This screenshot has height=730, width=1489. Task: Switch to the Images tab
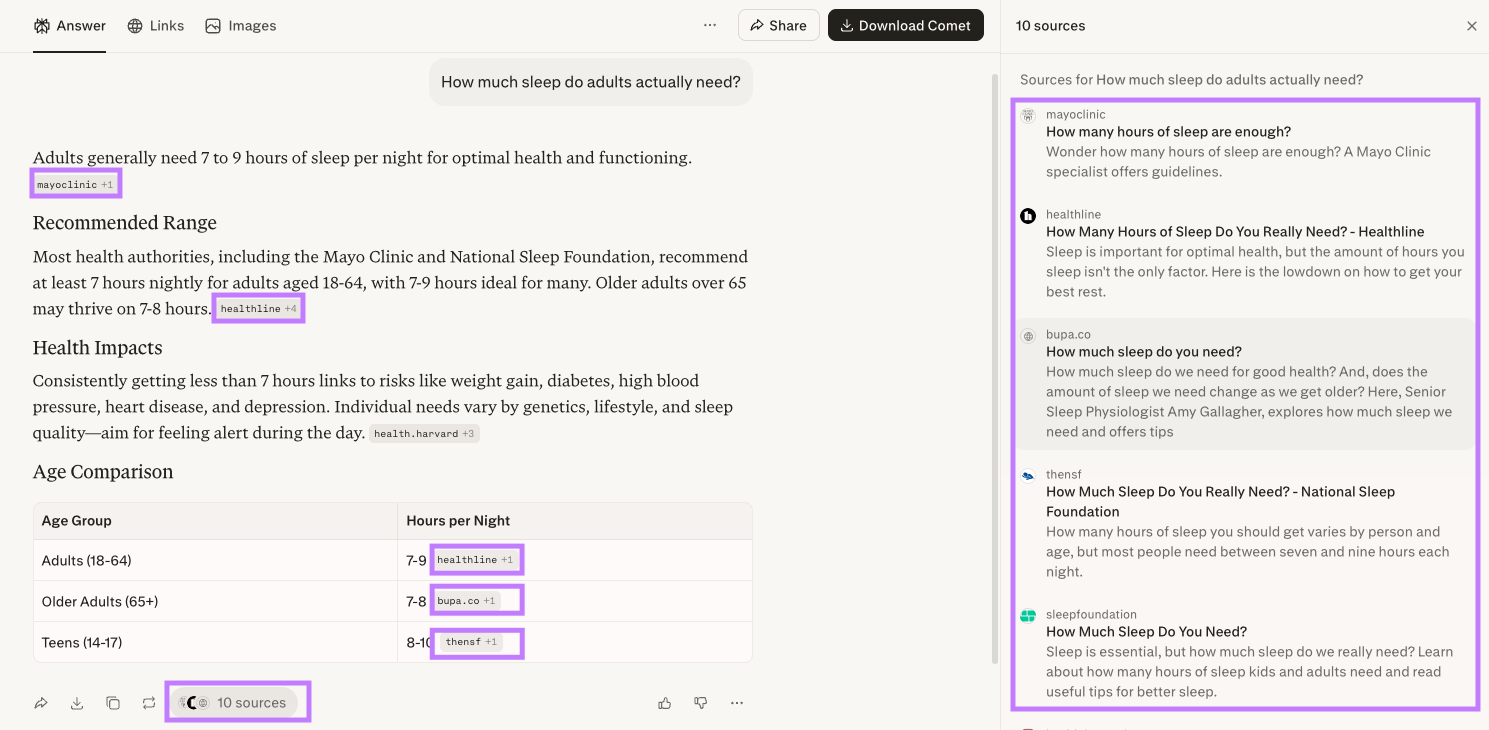click(240, 26)
